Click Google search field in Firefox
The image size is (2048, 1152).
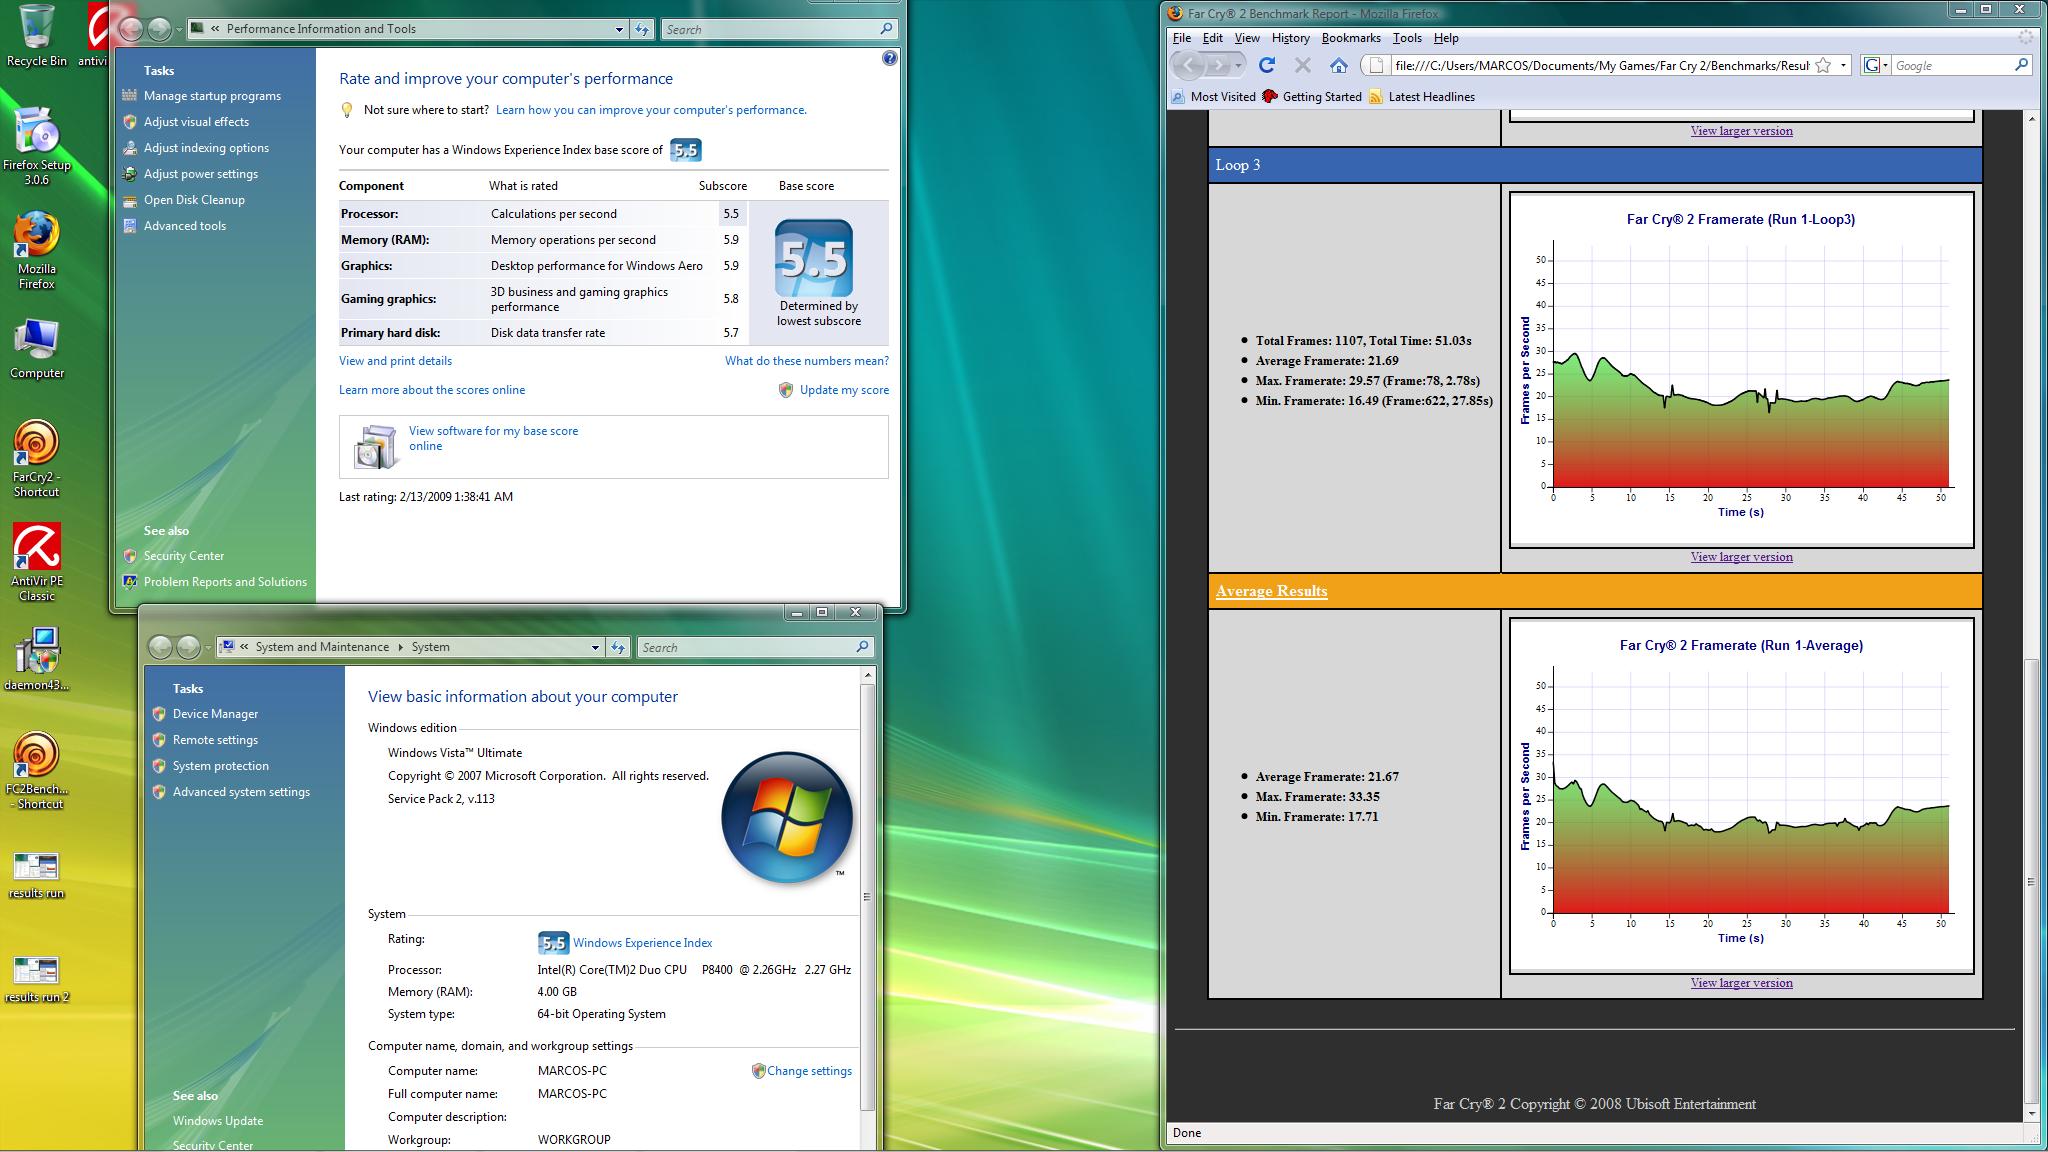[1950, 65]
